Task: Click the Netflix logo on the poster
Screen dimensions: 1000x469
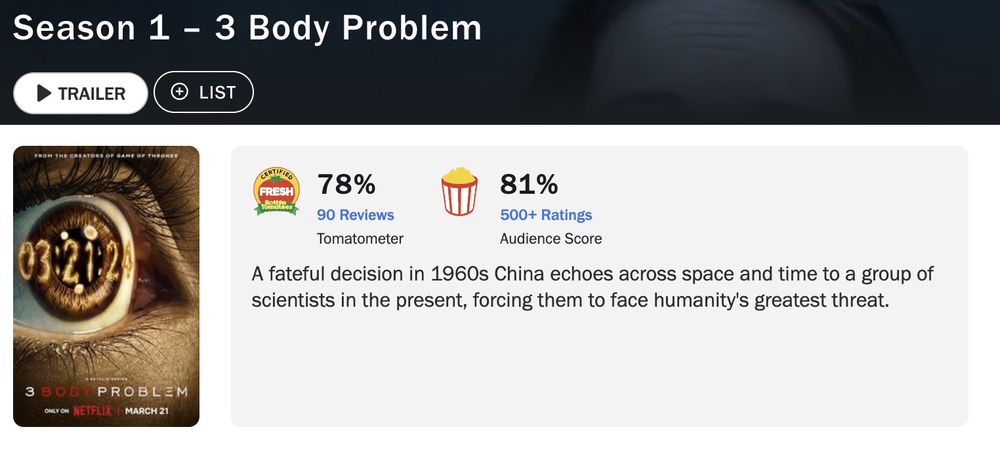Action: [x=92, y=410]
